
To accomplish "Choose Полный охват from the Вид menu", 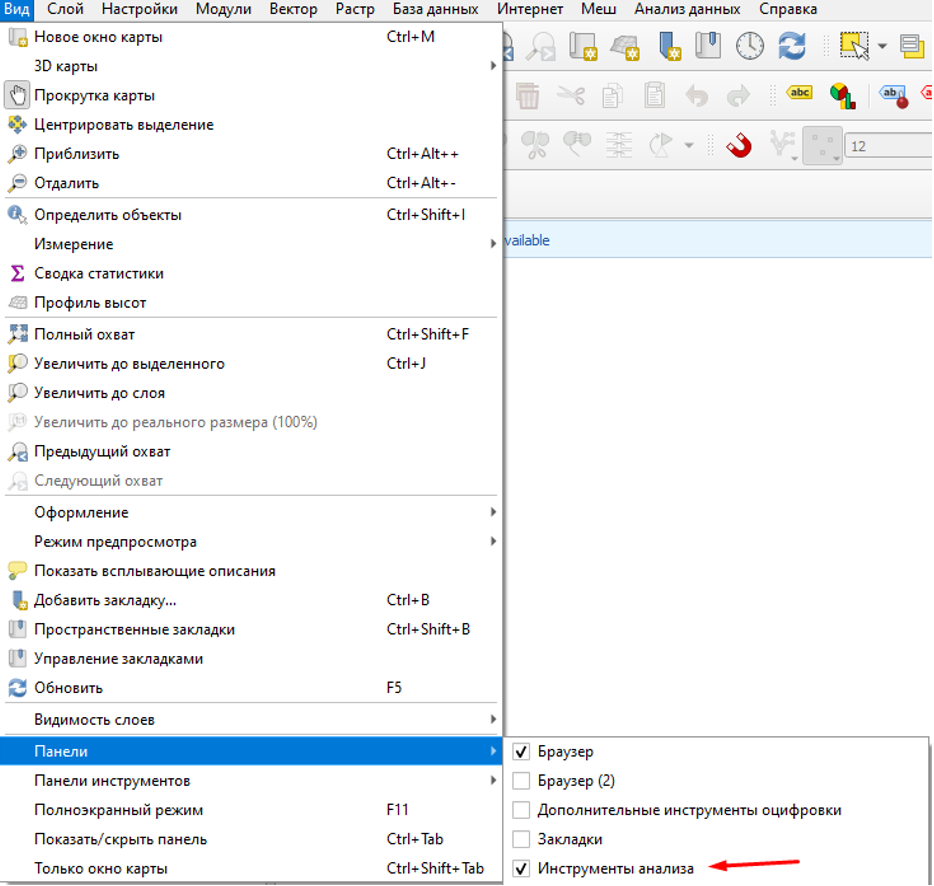I will pos(84,334).
